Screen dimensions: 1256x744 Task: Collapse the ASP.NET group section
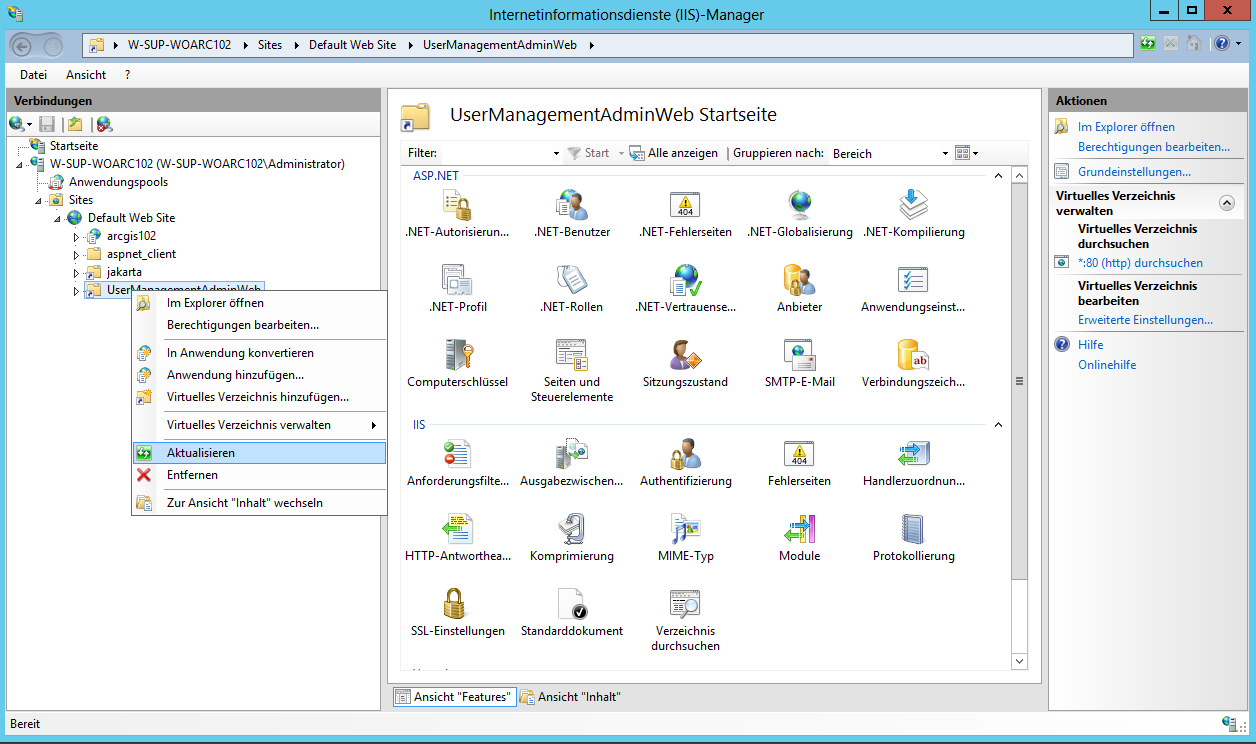pos(997,176)
